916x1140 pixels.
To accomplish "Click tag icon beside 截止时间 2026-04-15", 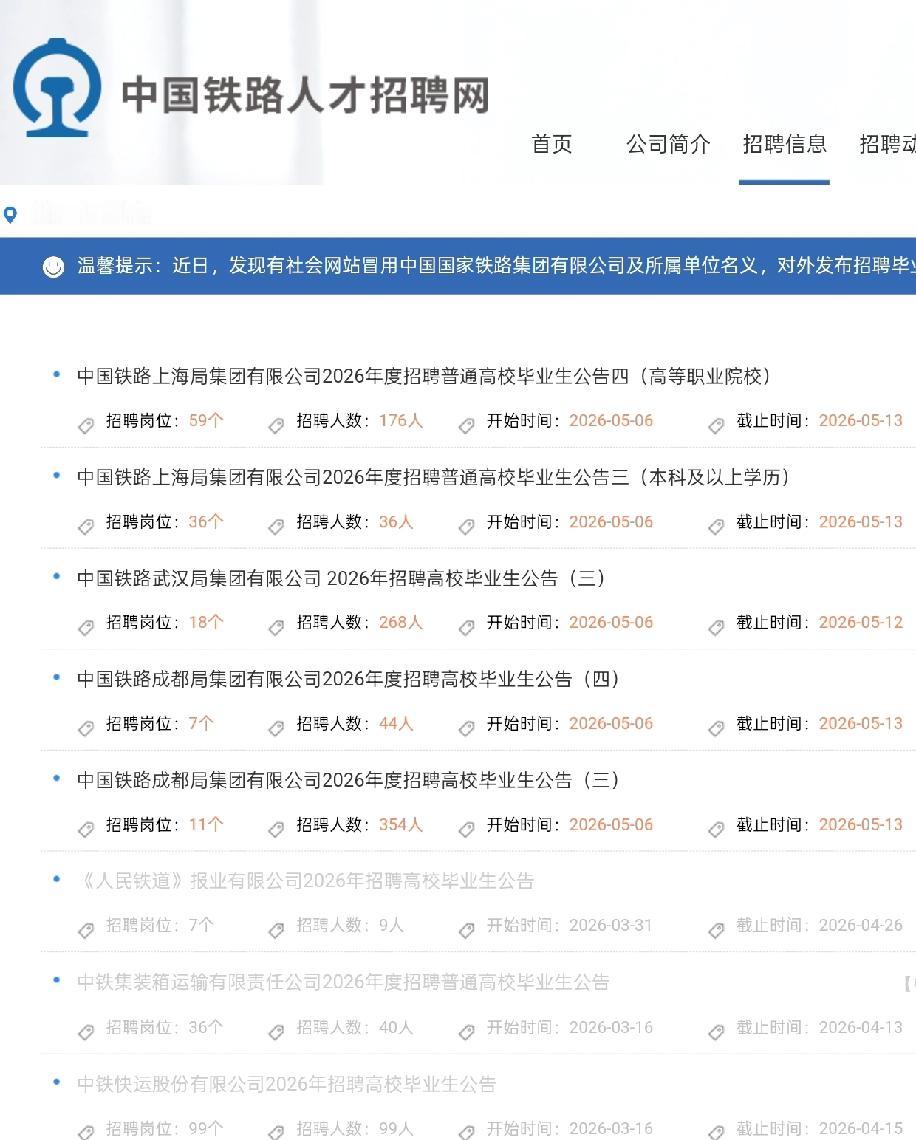I will pos(716,1132).
